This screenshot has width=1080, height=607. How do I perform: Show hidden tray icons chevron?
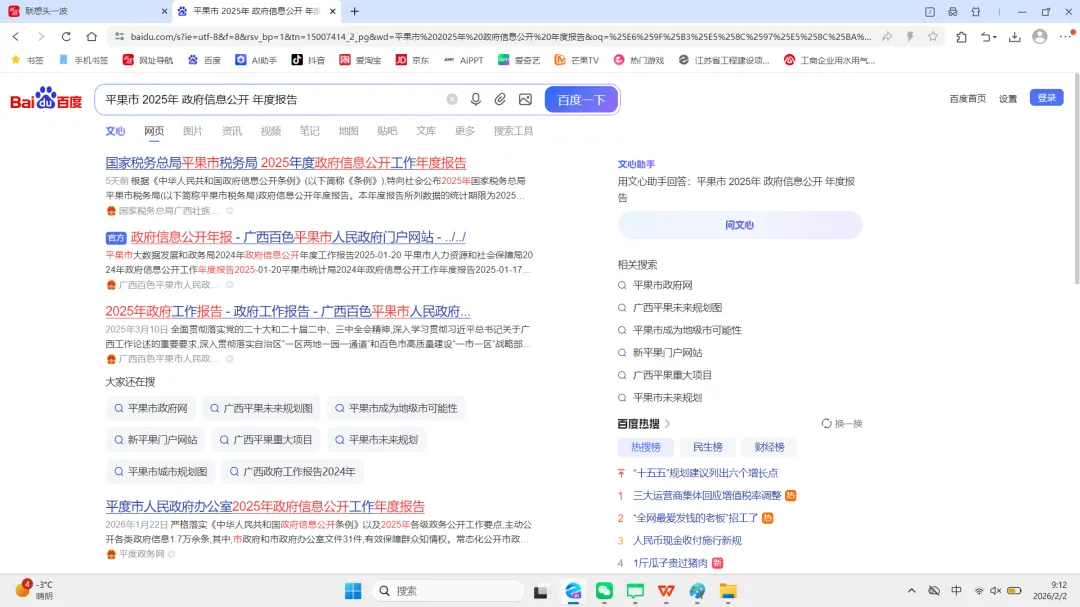point(911,590)
